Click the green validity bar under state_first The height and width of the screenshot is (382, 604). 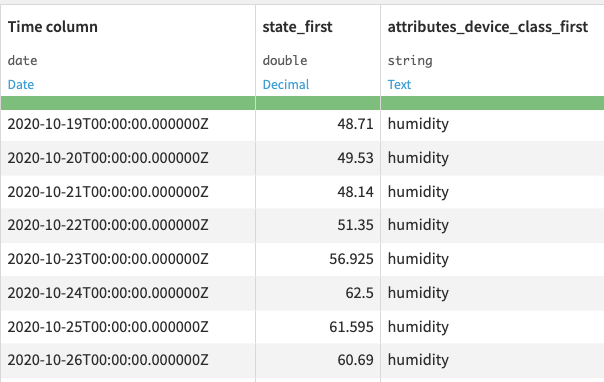click(318, 103)
